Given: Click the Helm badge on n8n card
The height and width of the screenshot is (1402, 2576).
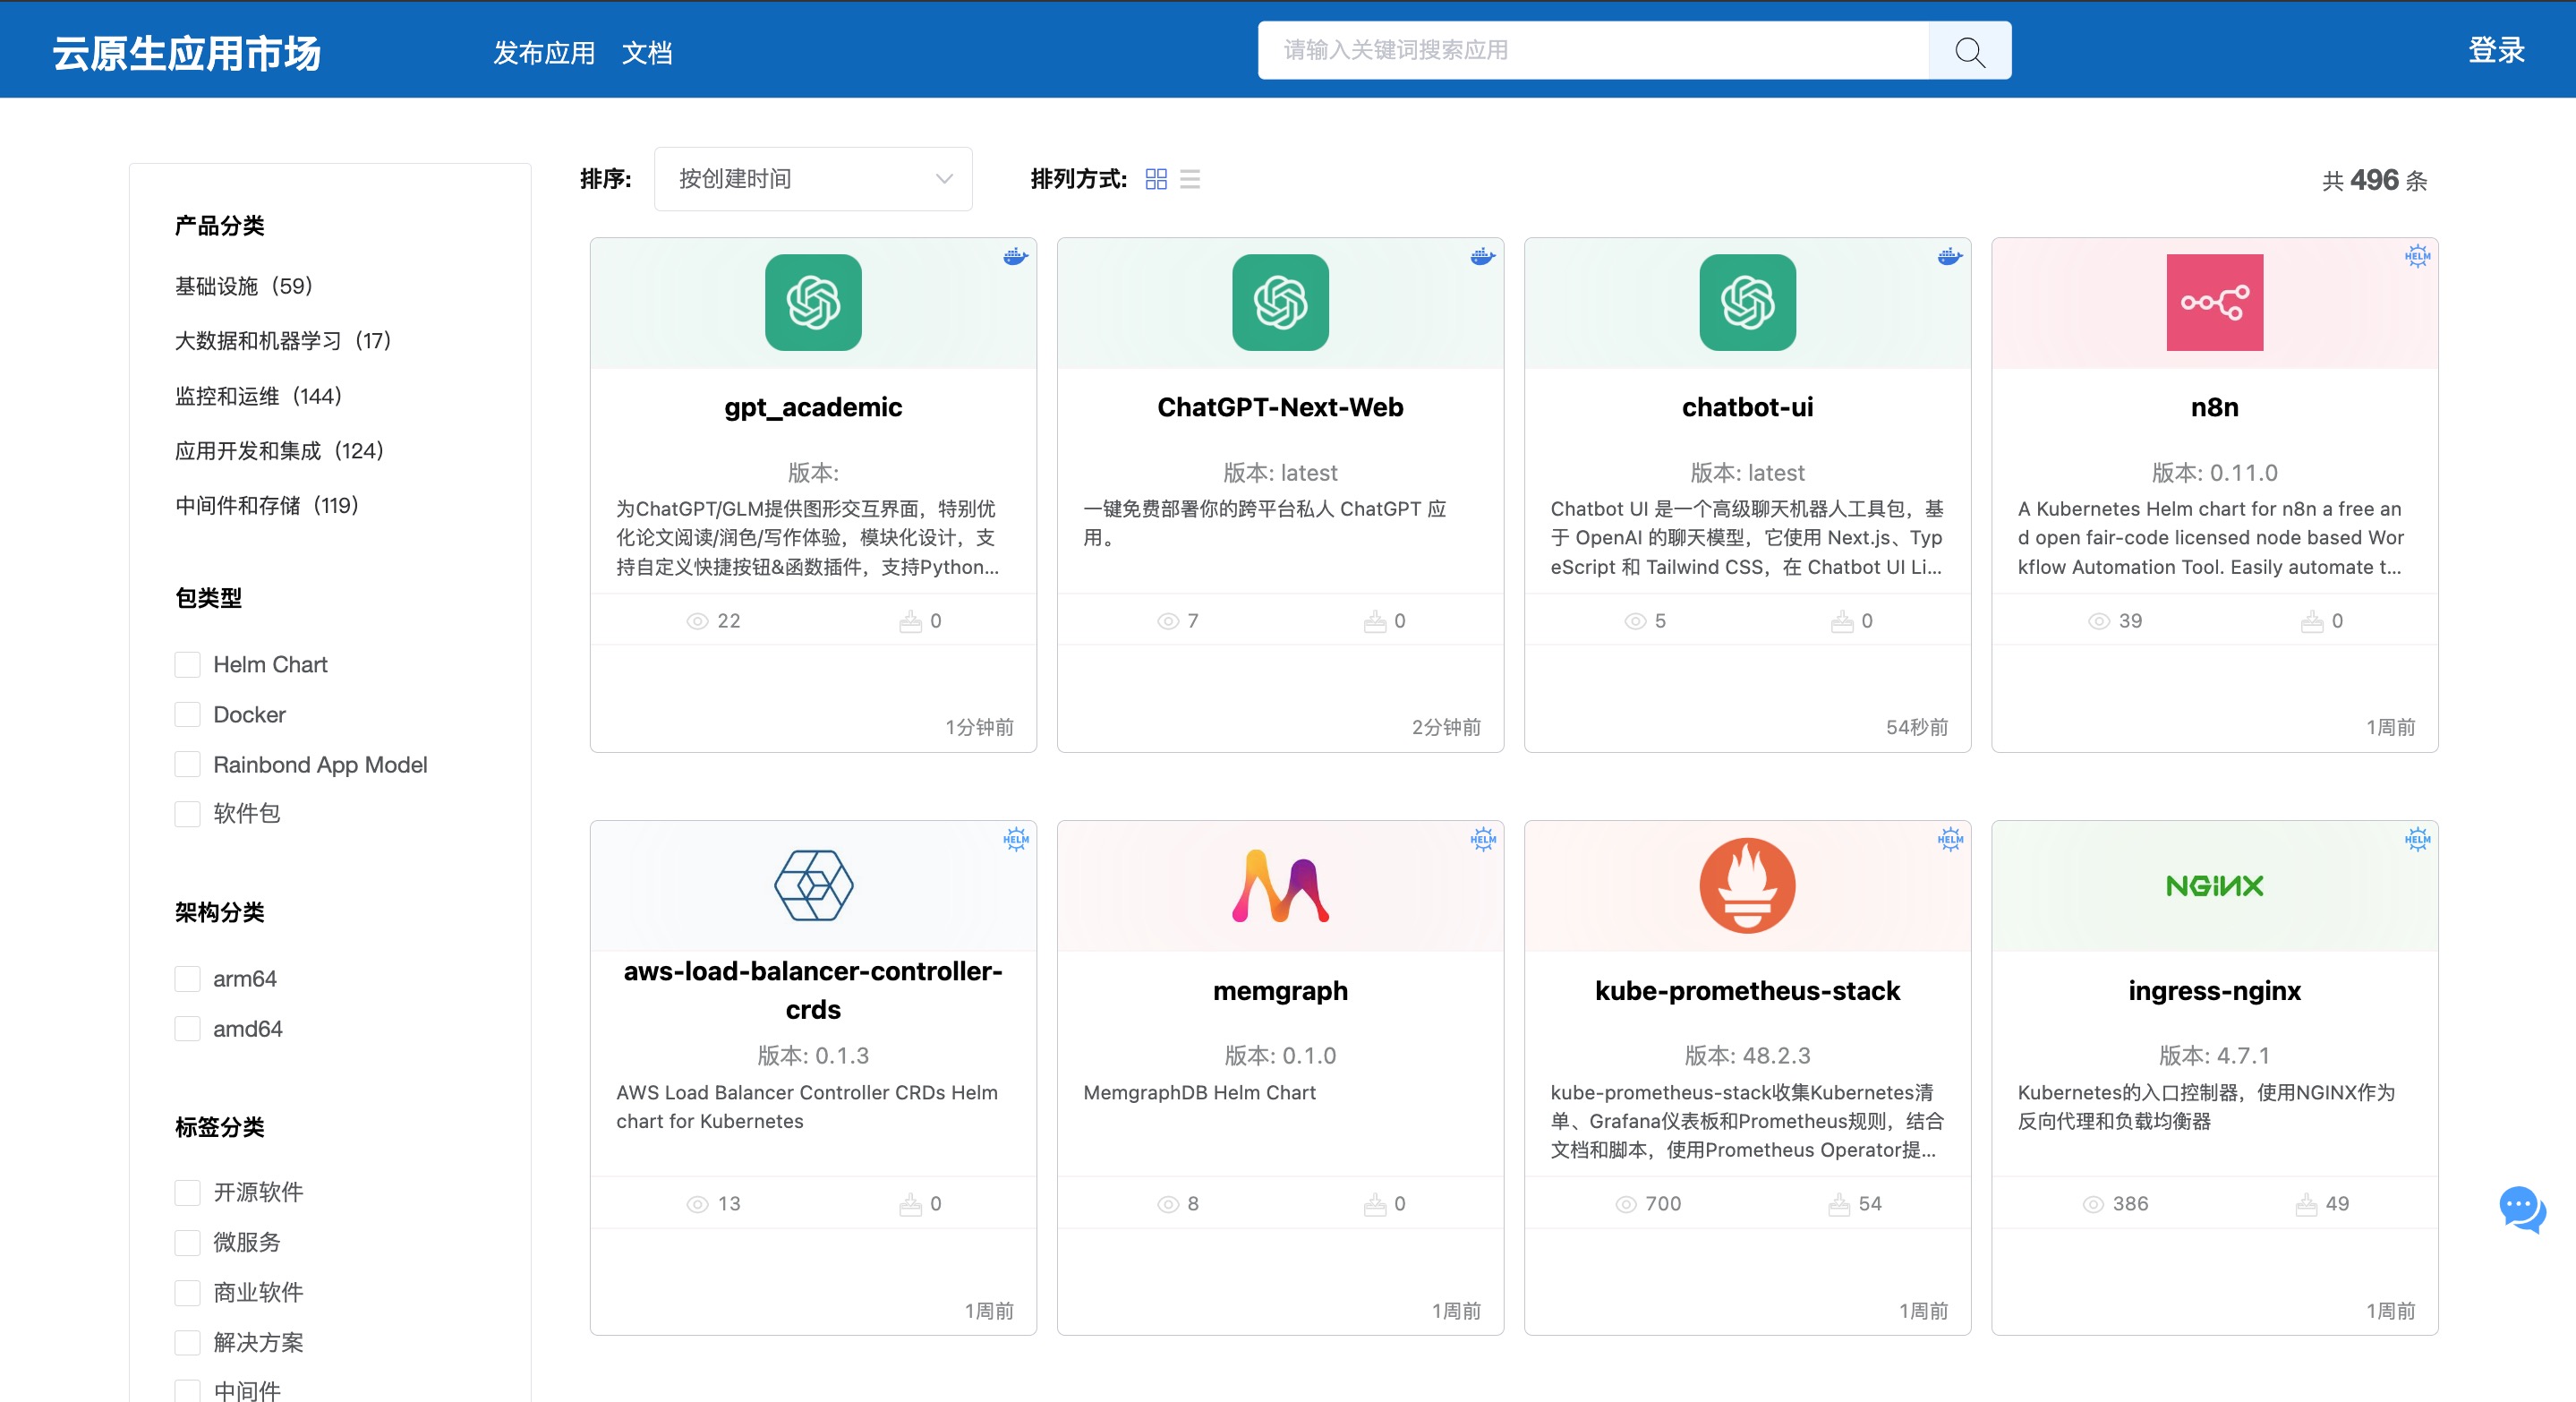Looking at the screenshot, I should (2416, 256).
